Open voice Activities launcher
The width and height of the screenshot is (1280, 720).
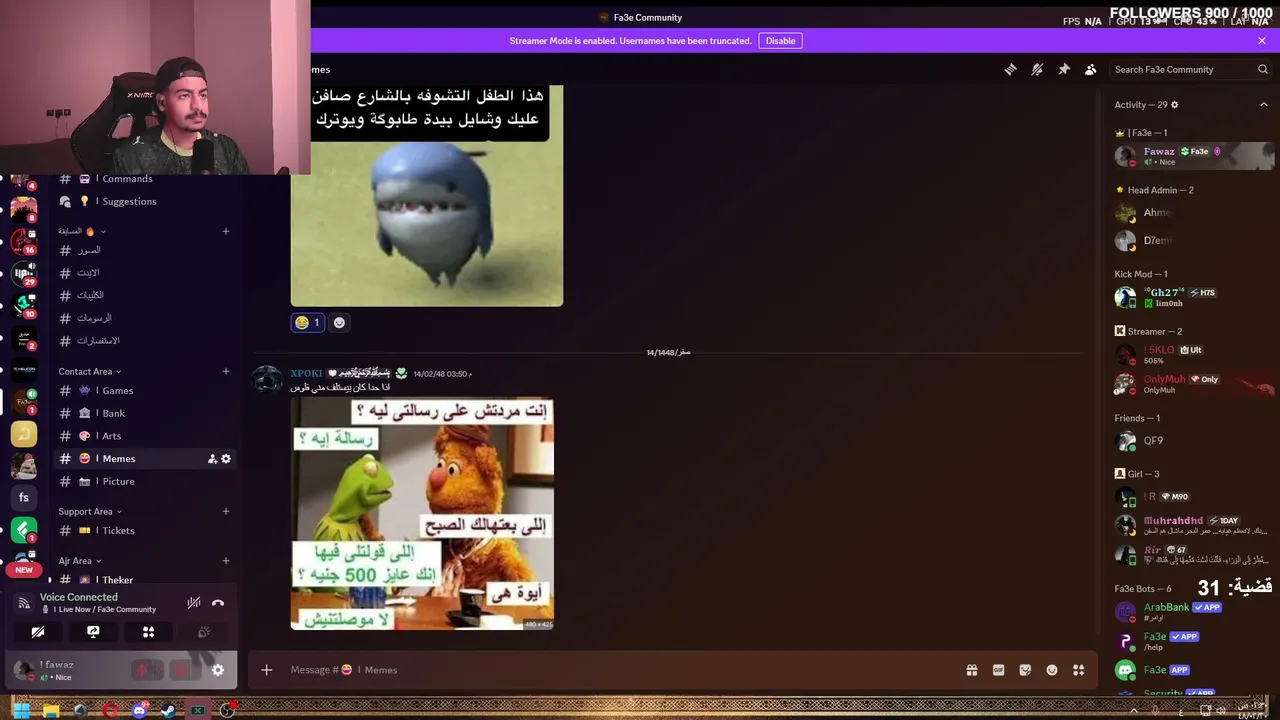click(148, 632)
